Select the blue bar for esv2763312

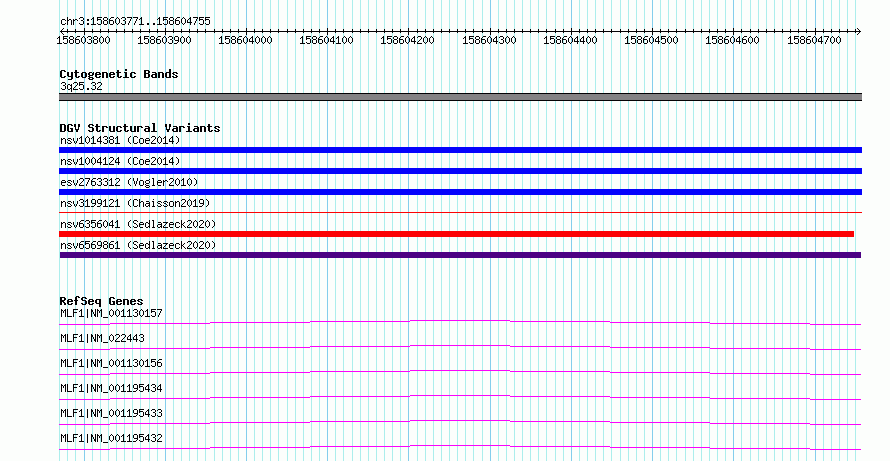[460, 192]
